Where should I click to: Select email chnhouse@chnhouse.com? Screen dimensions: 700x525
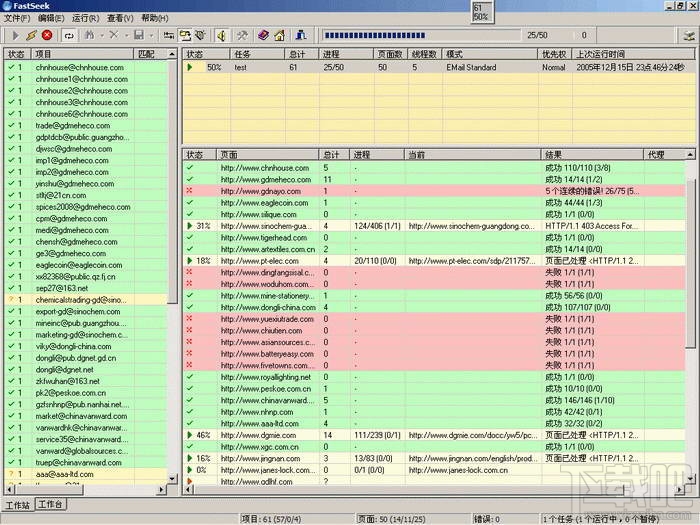click(79, 67)
